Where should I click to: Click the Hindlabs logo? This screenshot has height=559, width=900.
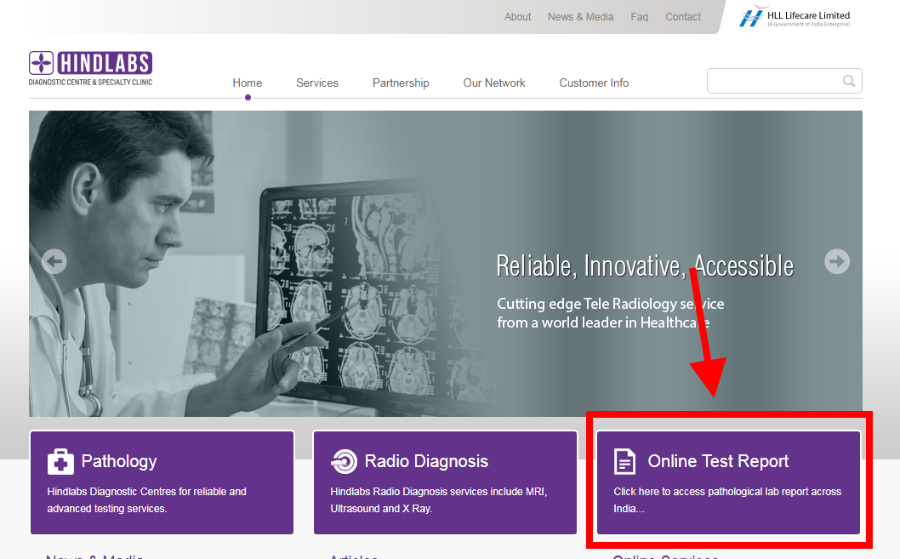[x=91, y=68]
